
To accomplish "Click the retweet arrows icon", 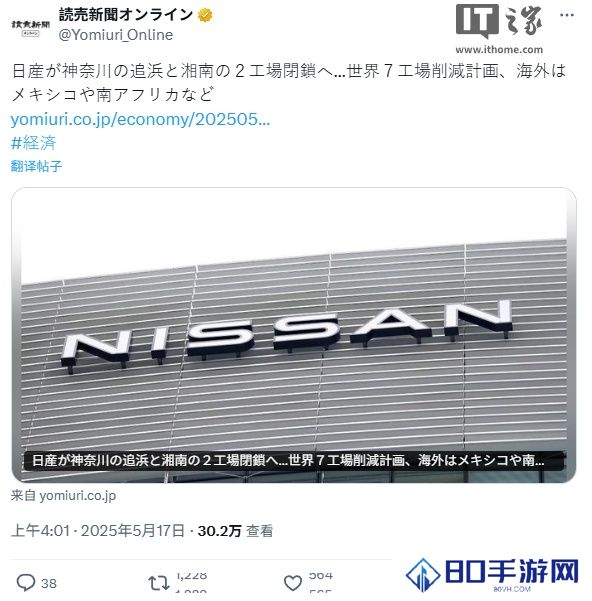I will pos(159,583).
